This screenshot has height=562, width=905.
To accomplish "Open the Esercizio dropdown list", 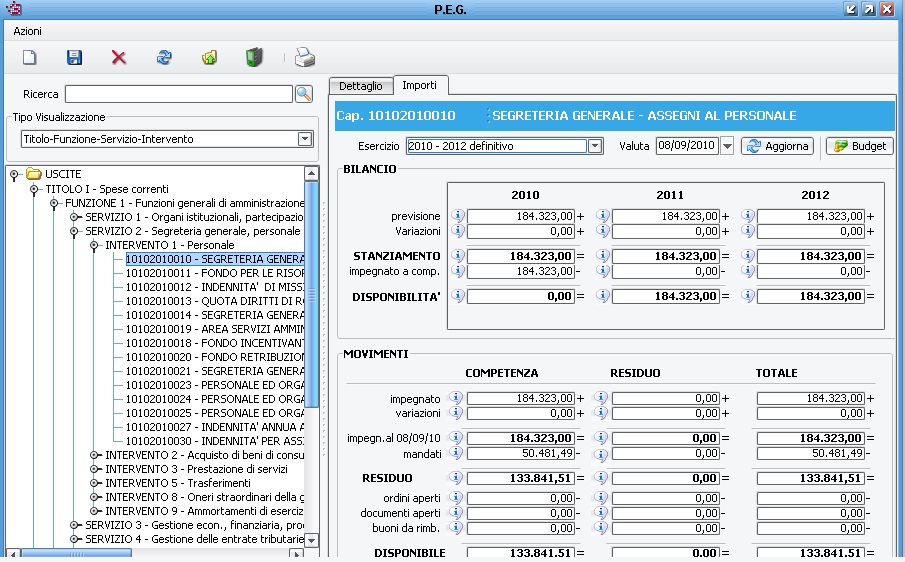I will 595,146.
